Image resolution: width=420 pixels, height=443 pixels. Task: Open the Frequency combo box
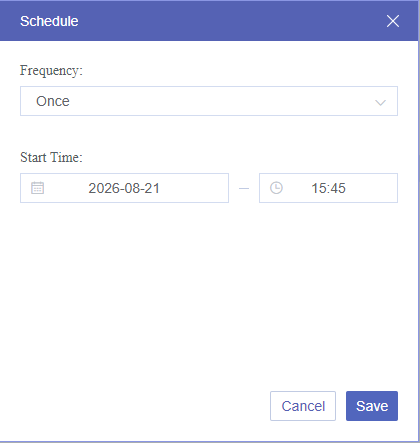(209, 101)
